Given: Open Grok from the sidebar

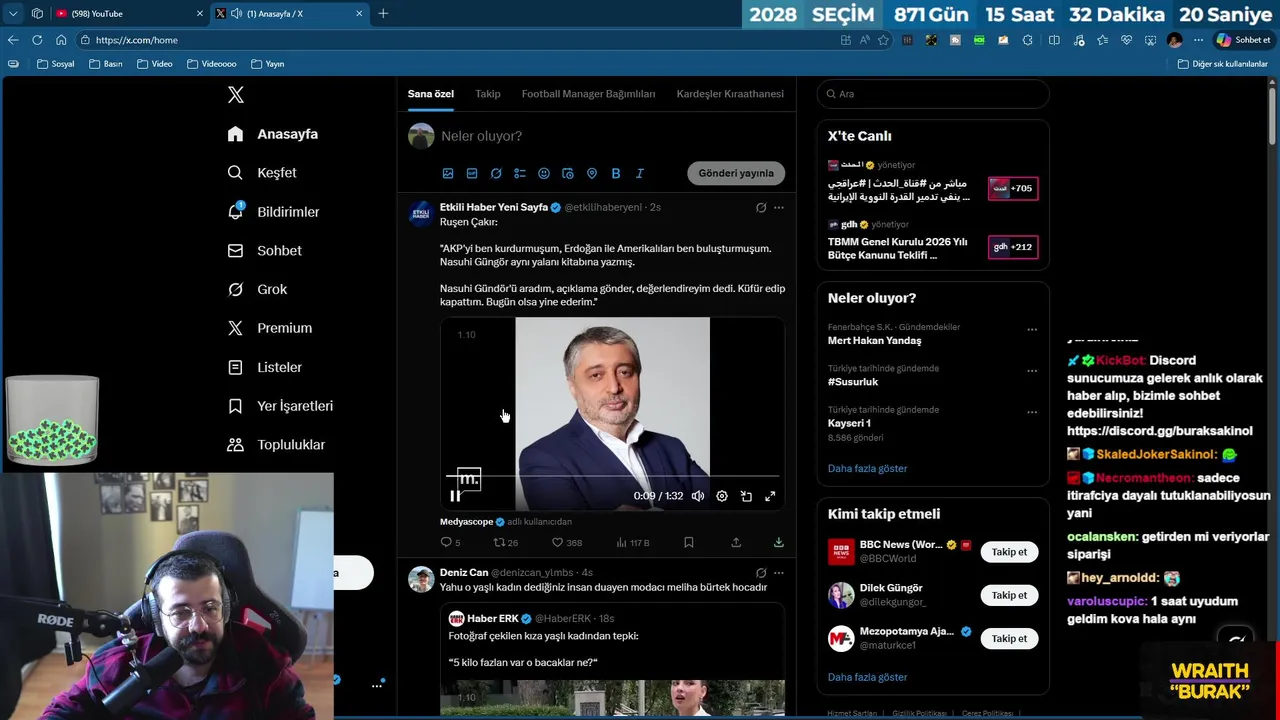Looking at the screenshot, I should [x=258, y=289].
